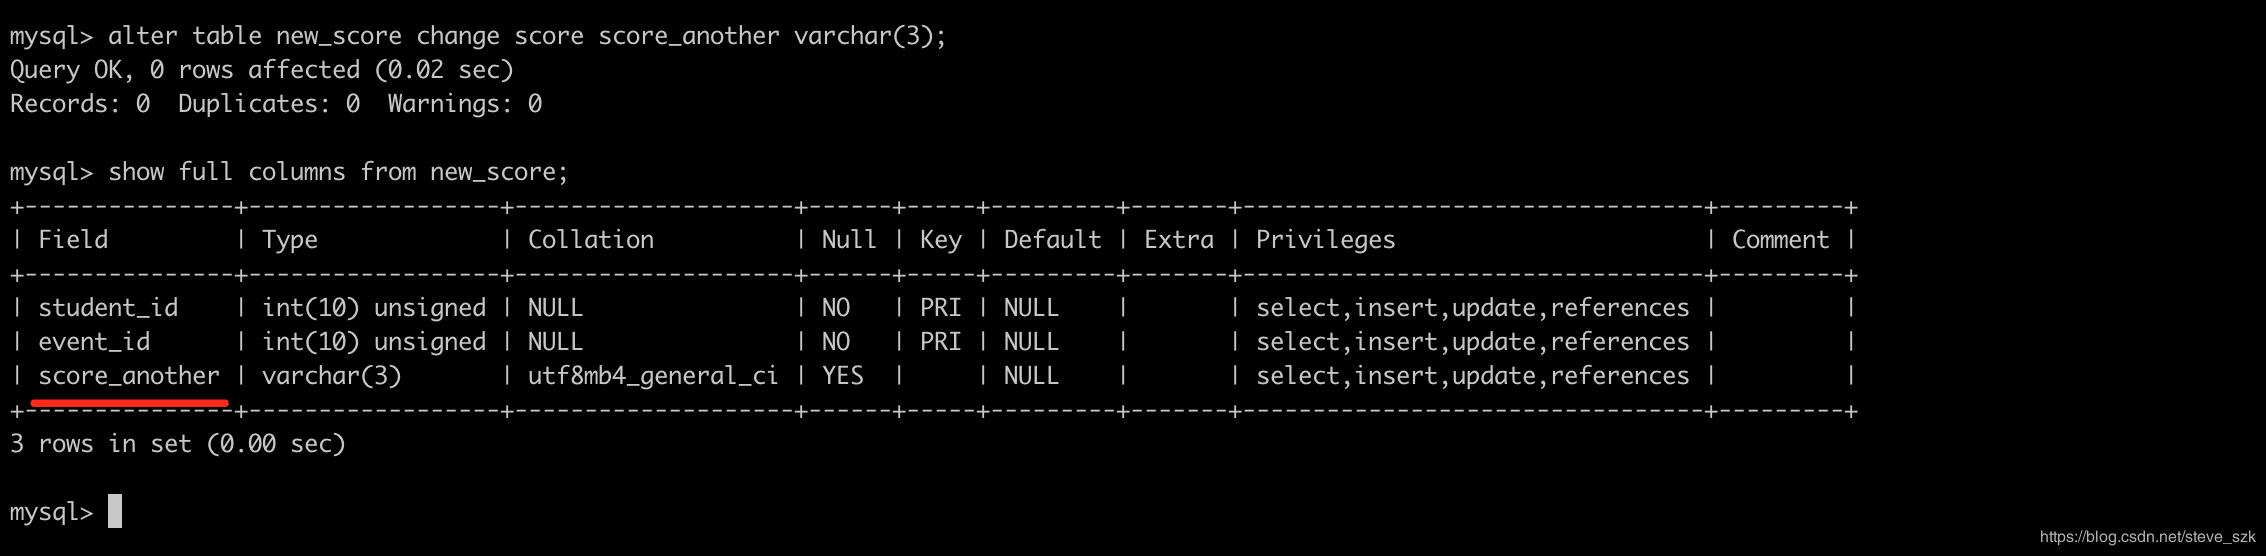The width and height of the screenshot is (2266, 556).
Task: Click the utf8mb4_general_ci collation value
Action: point(653,376)
